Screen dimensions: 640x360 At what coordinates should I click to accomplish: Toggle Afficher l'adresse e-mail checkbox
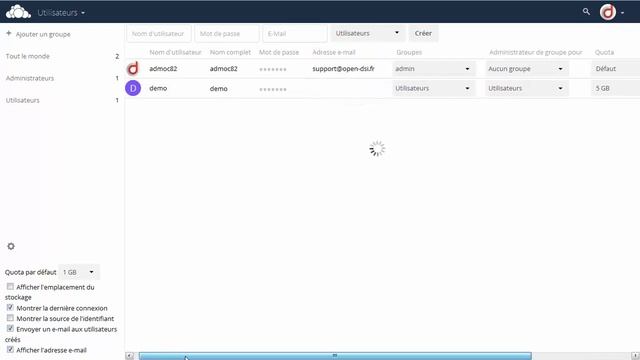10,349
